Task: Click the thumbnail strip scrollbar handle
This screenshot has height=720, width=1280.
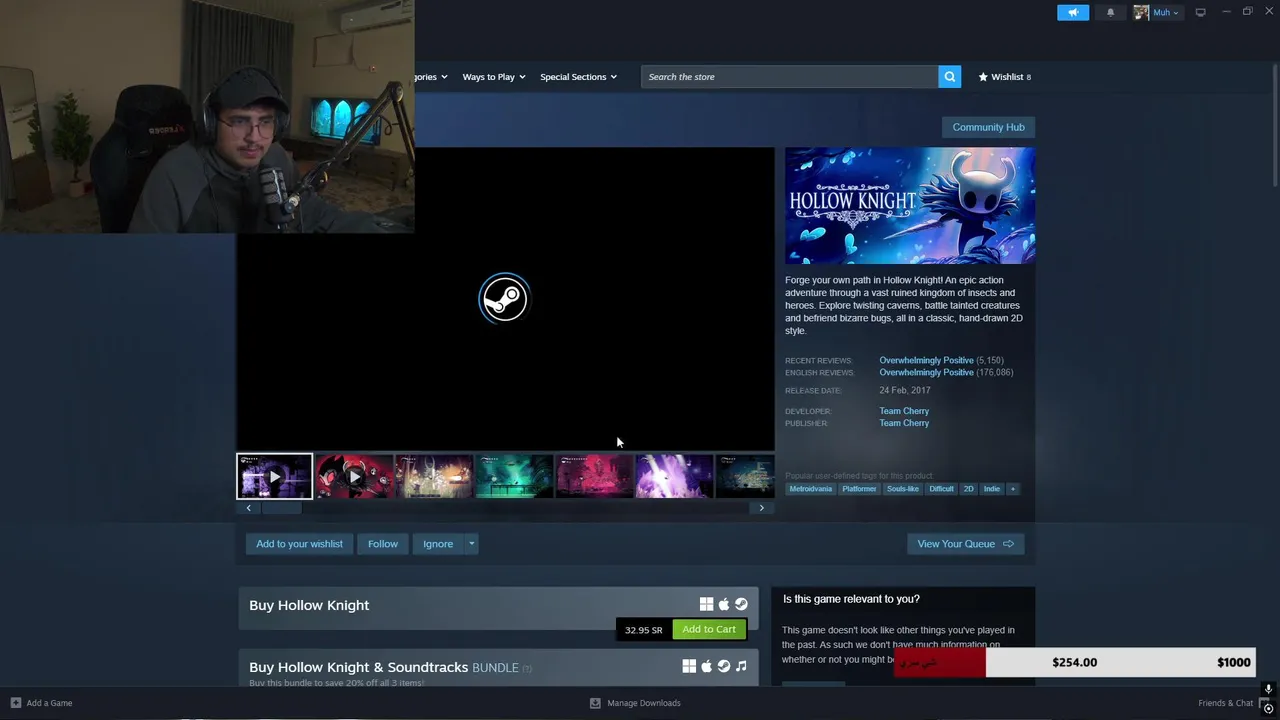Action: click(x=281, y=508)
